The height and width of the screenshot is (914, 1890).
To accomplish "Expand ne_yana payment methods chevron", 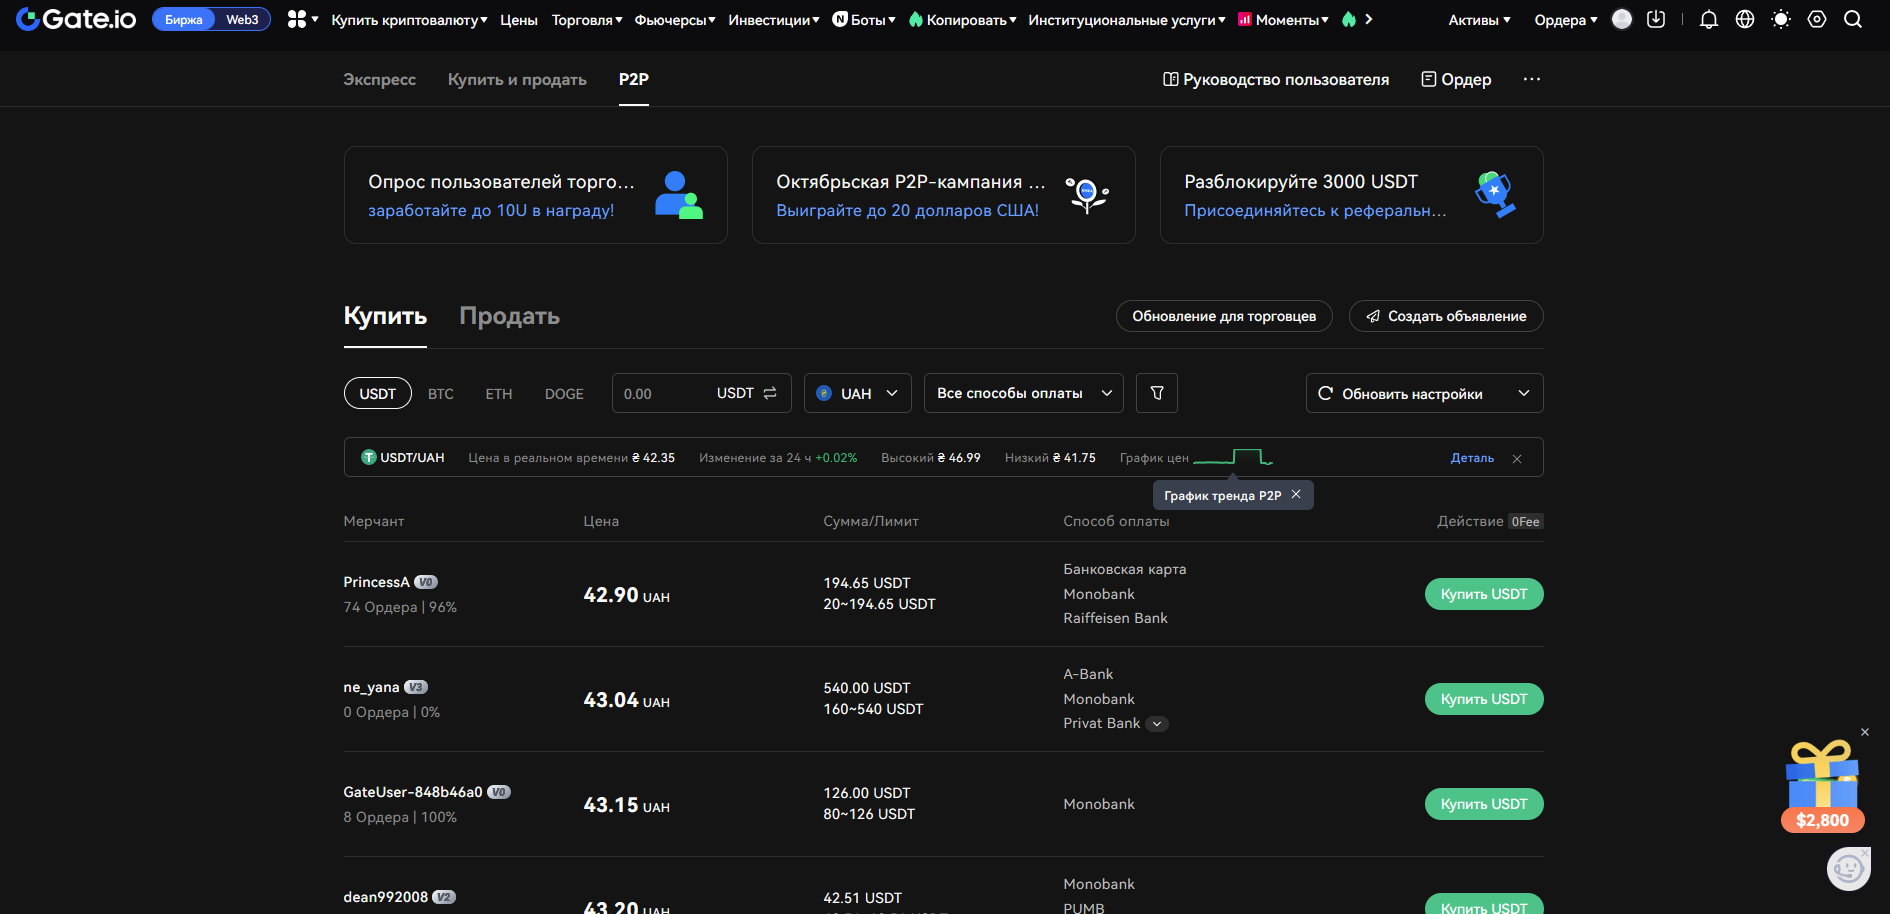I will [1157, 724].
